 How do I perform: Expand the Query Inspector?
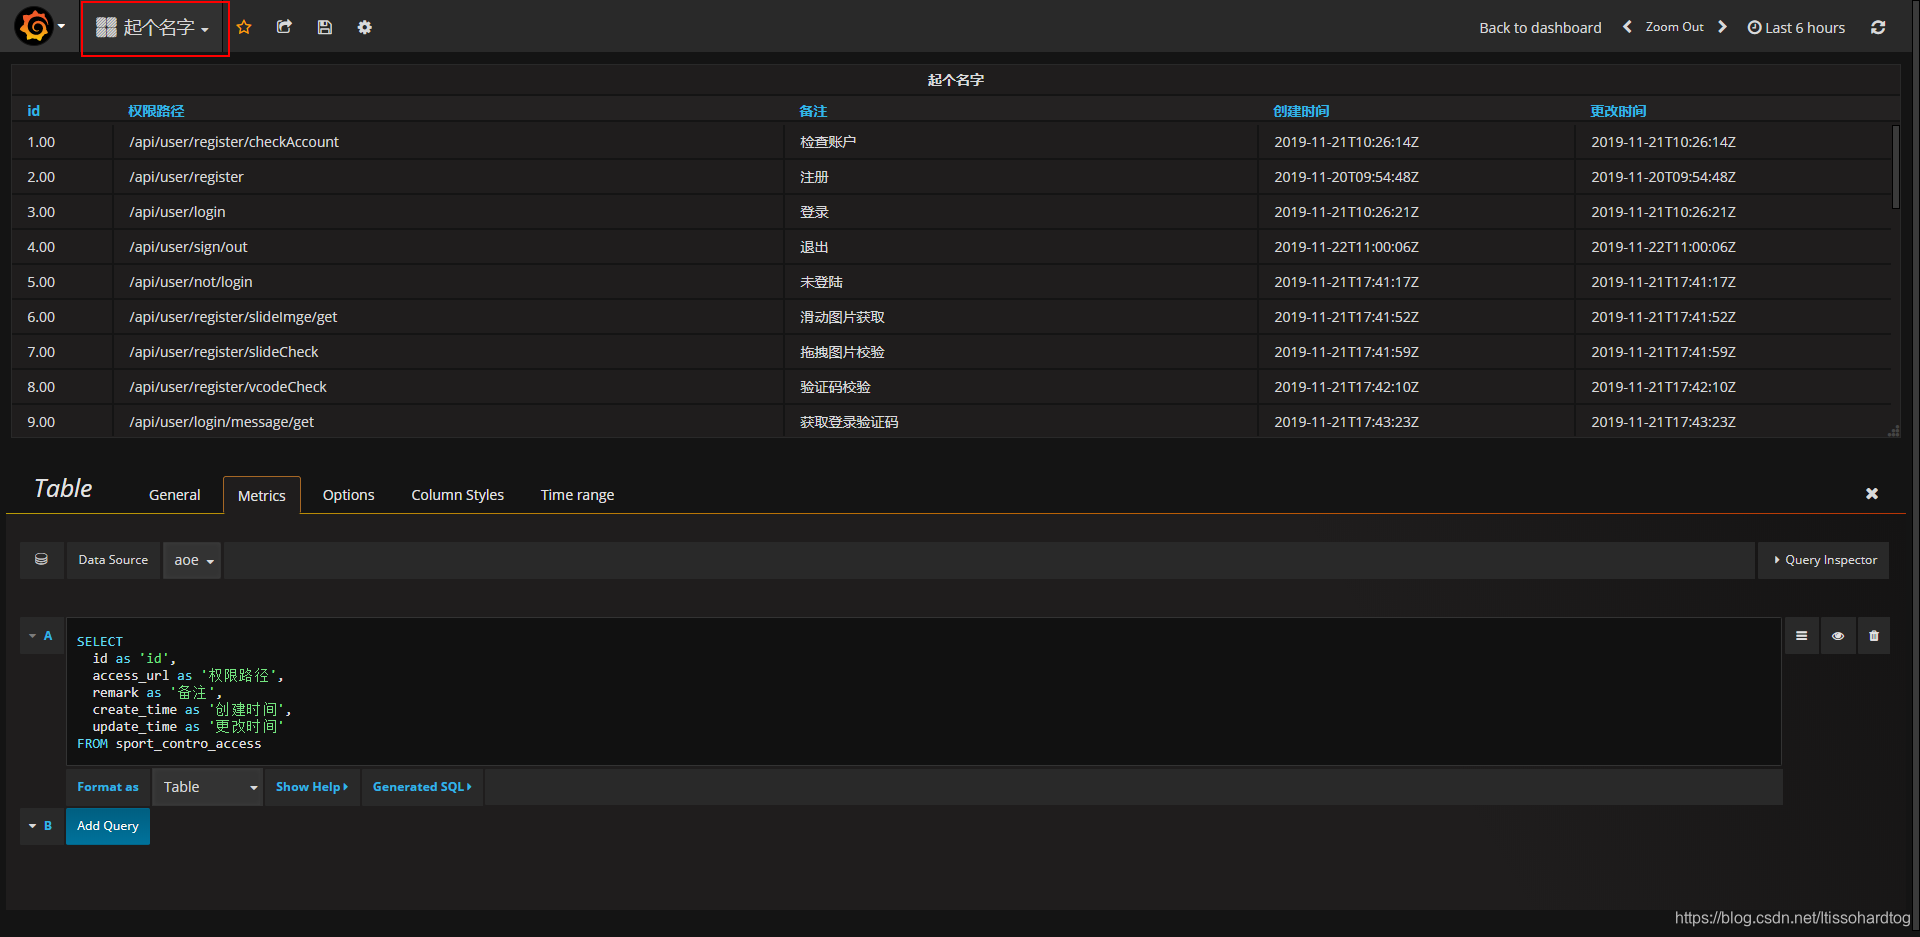(x=1825, y=560)
